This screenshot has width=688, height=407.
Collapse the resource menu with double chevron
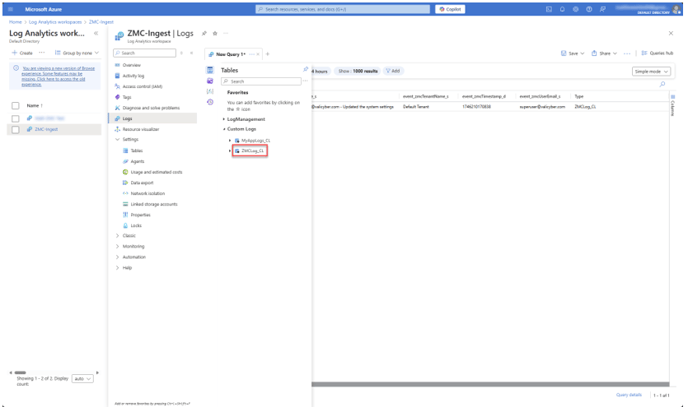[x=192, y=53]
